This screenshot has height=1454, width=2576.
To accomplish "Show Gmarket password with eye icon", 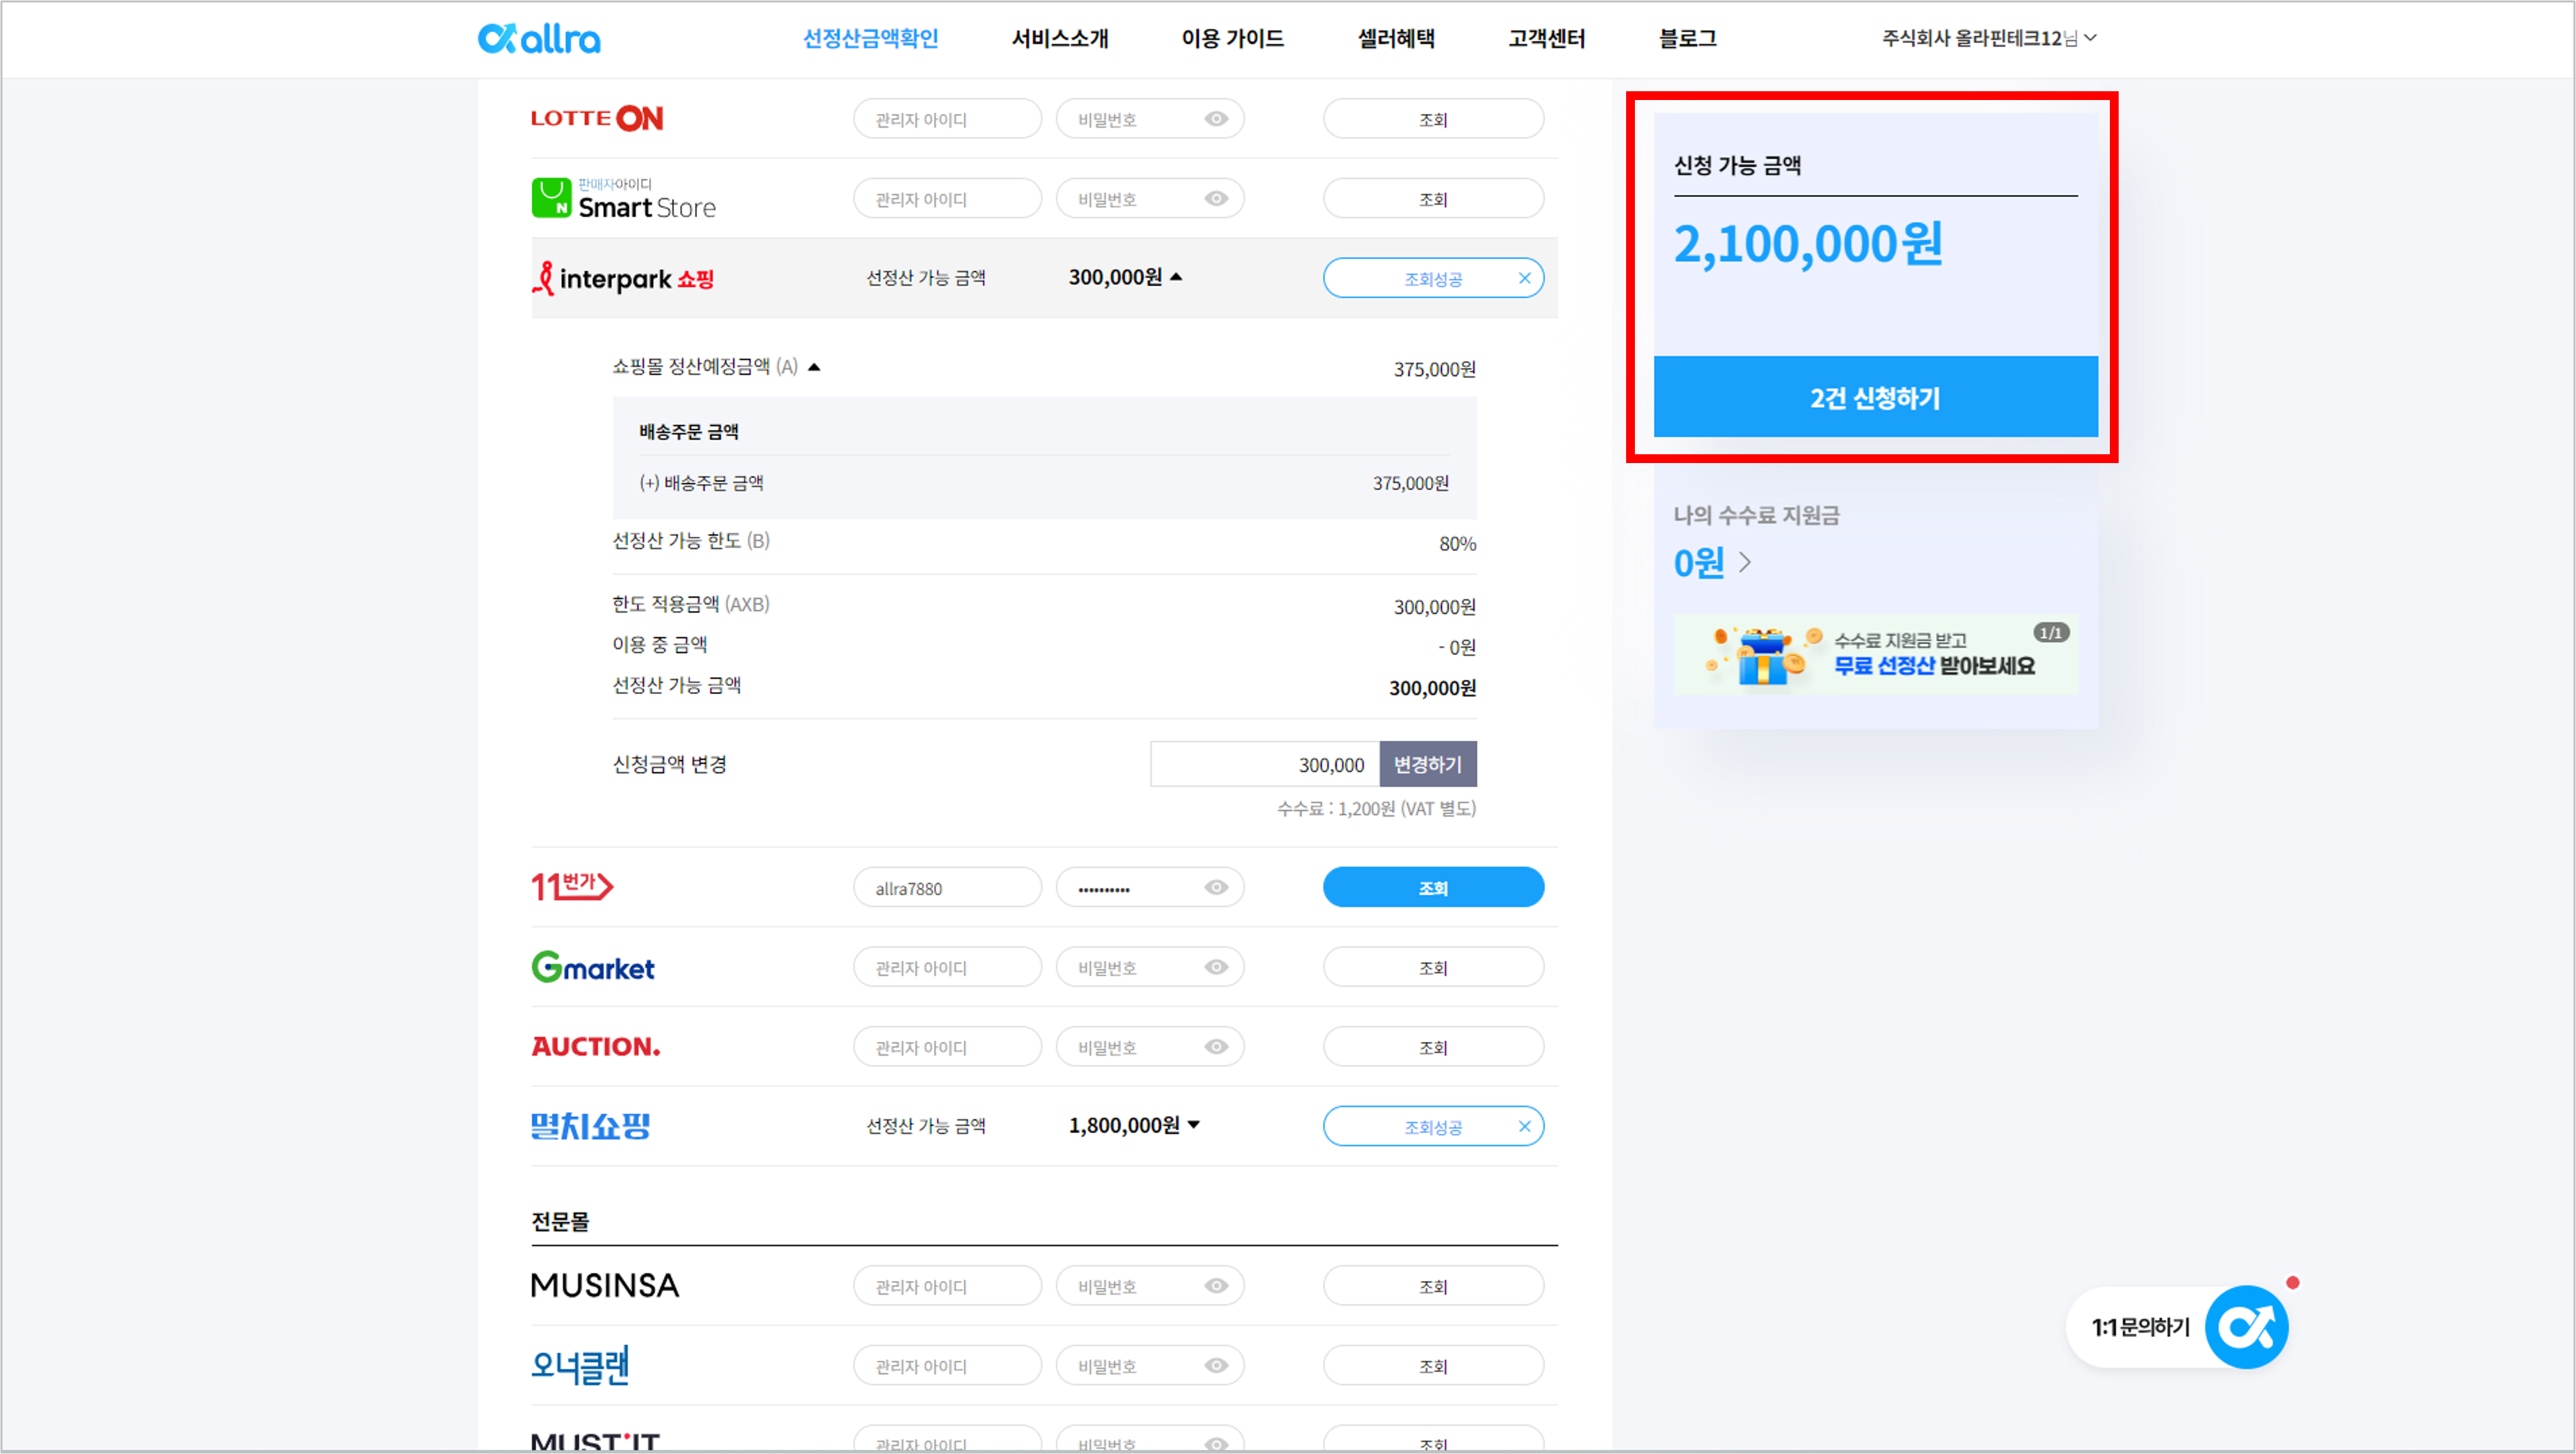I will point(1216,967).
